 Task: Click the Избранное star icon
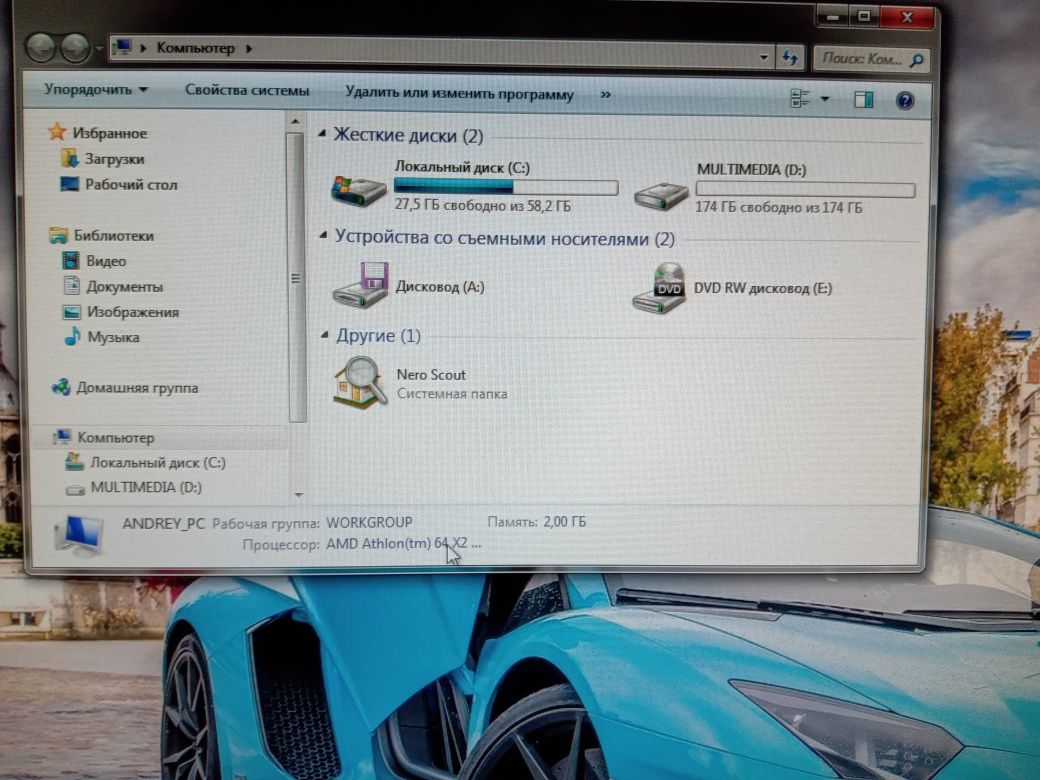pos(57,131)
